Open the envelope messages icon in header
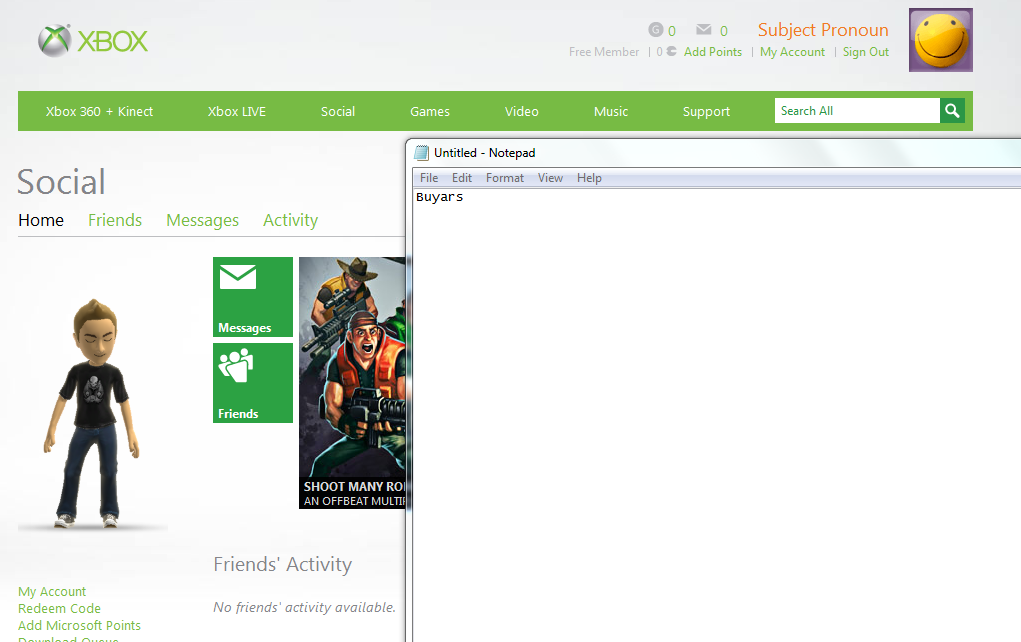The image size is (1021, 642). click(703, 29)
